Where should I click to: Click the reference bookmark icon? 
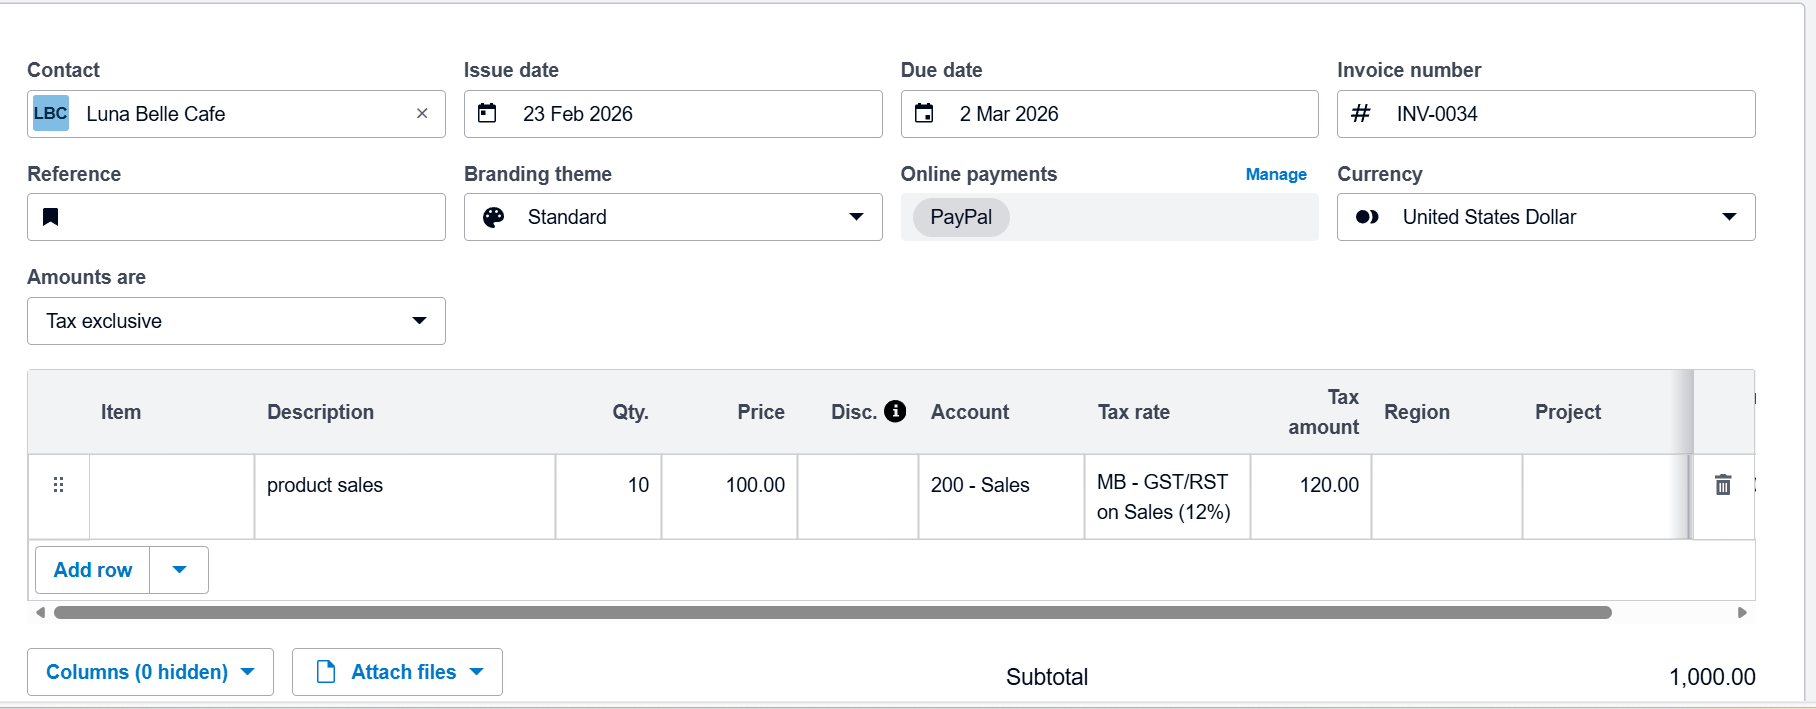pos(51,217)
